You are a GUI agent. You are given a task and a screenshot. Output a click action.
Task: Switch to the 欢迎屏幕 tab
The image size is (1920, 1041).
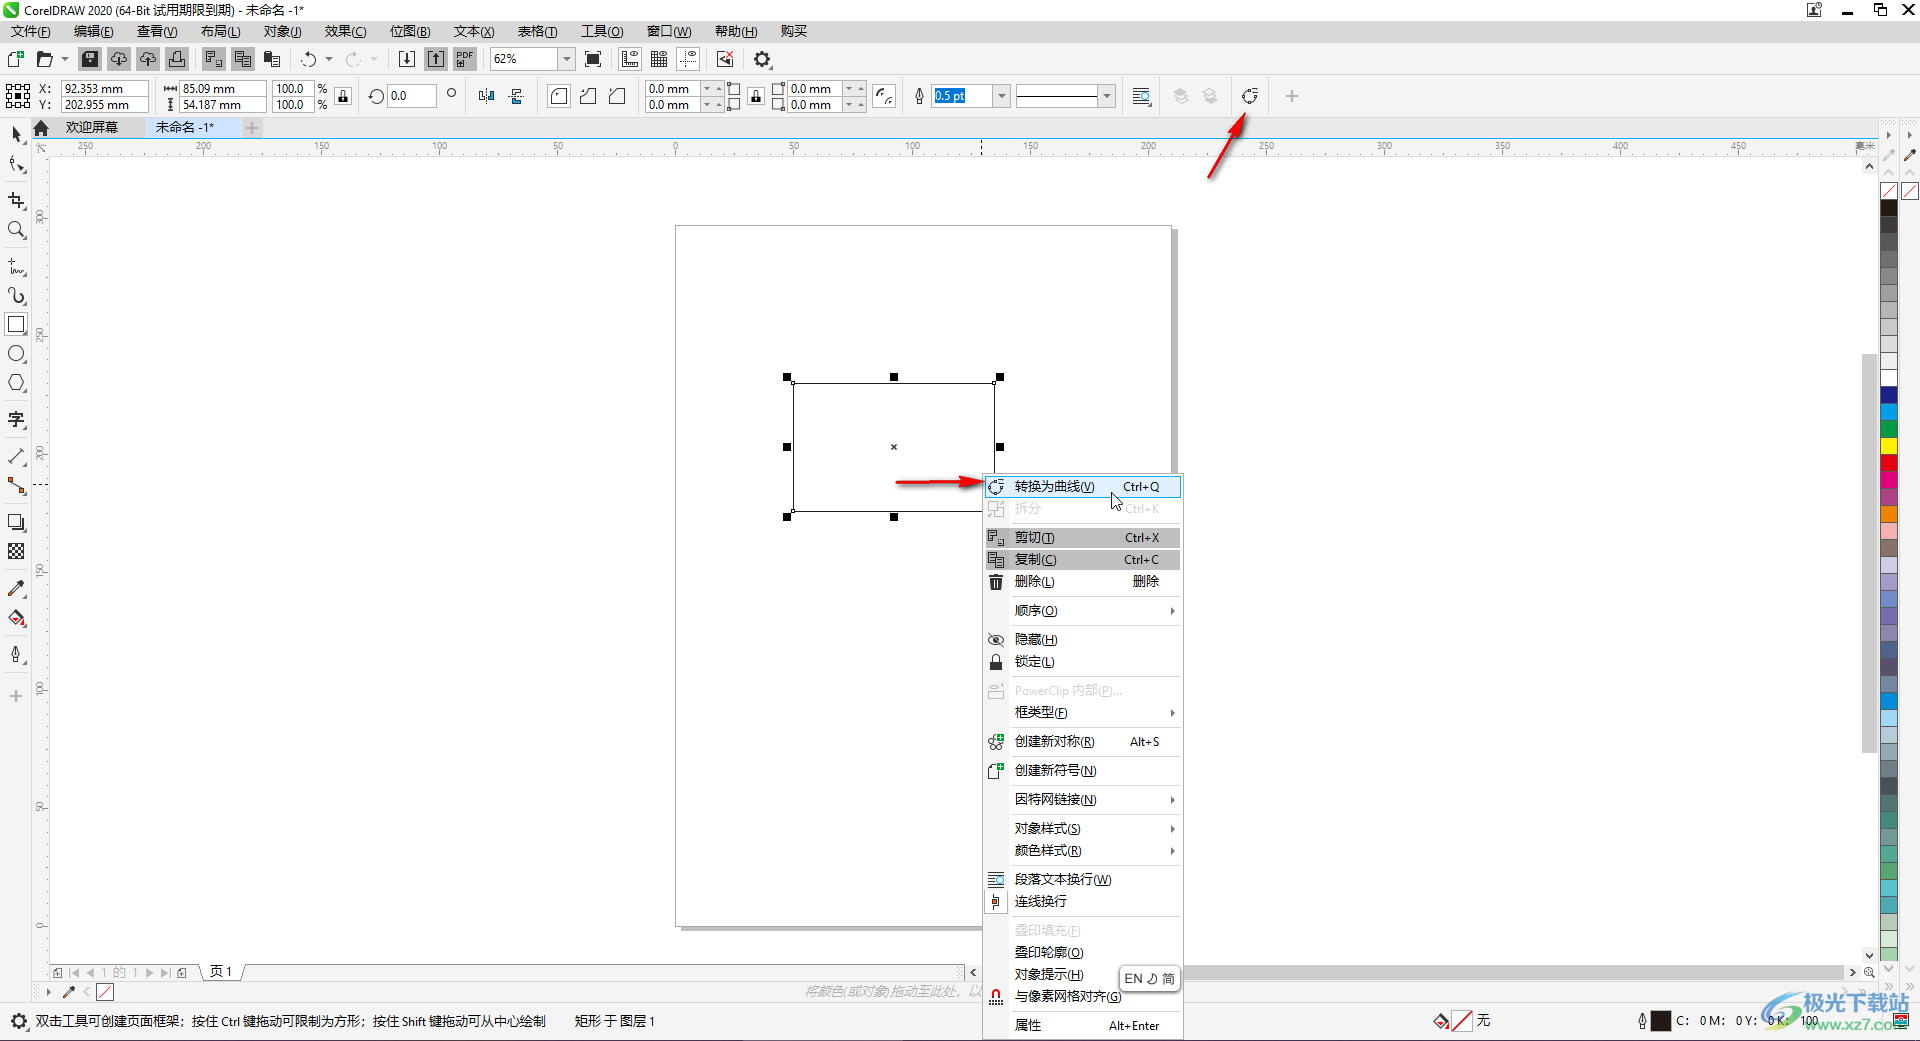[x=91, y=127]
